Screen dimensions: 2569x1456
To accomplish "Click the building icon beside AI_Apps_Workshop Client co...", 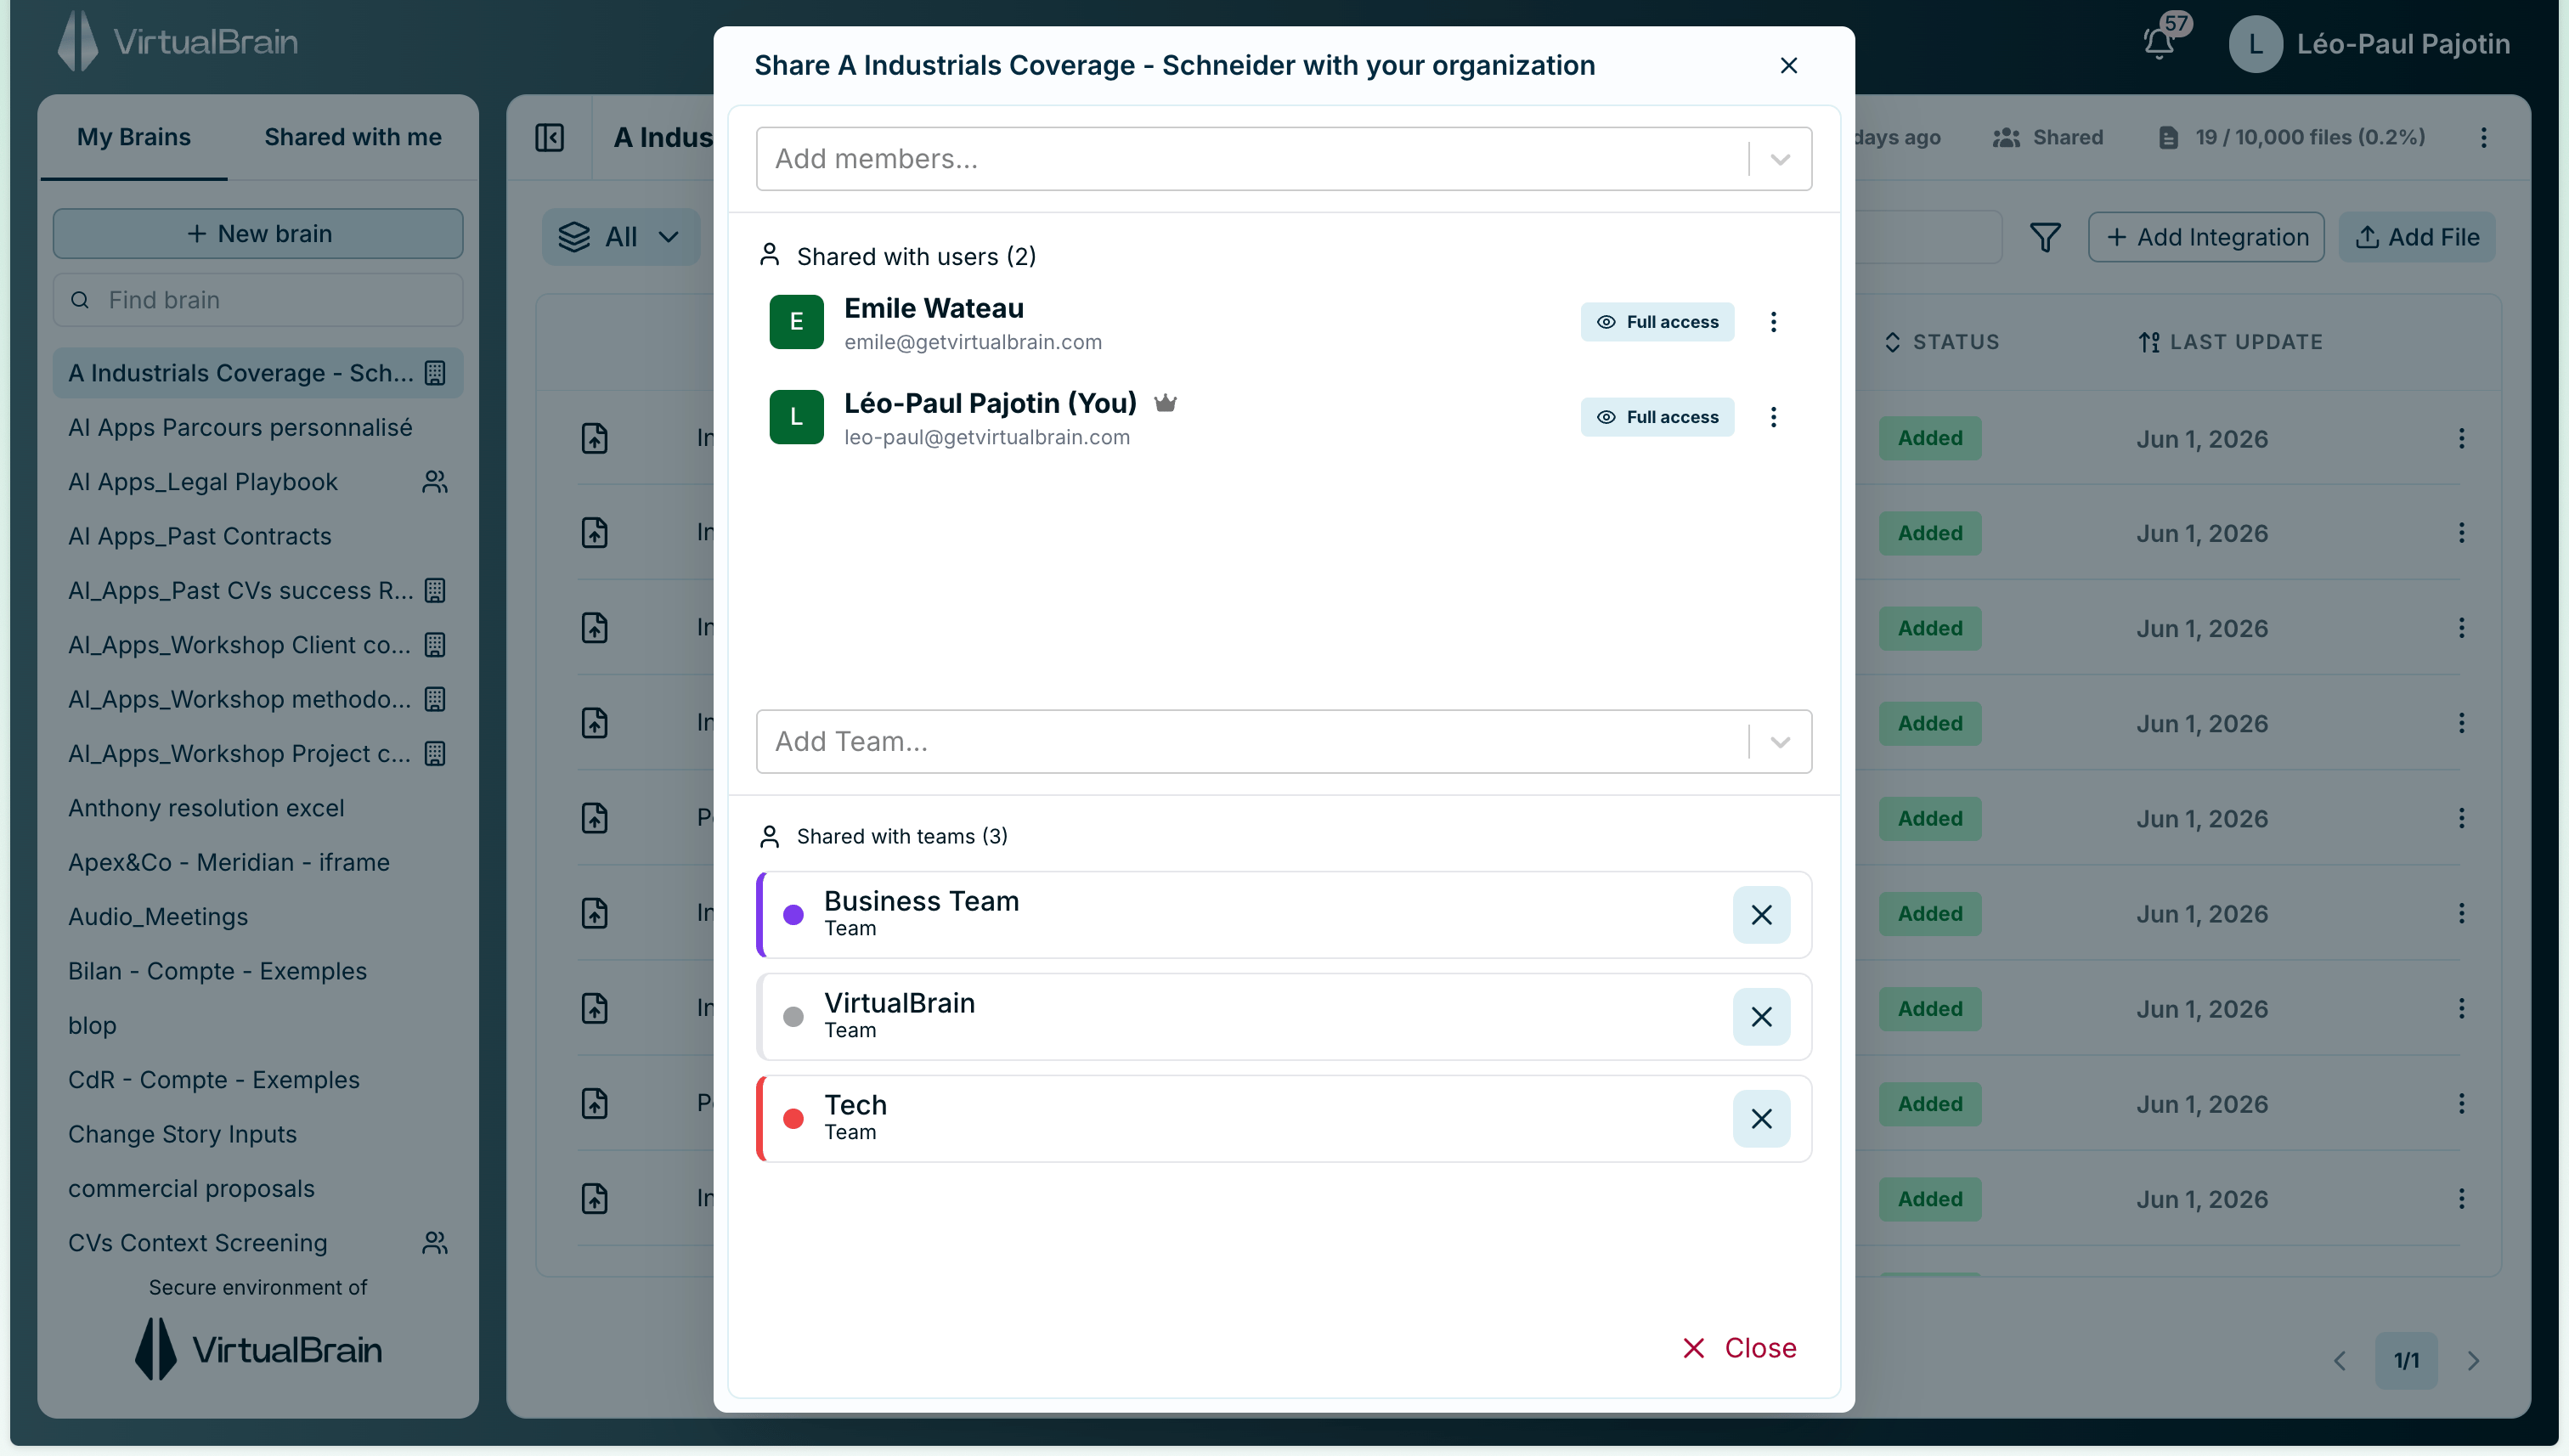I will pos(435,645).
